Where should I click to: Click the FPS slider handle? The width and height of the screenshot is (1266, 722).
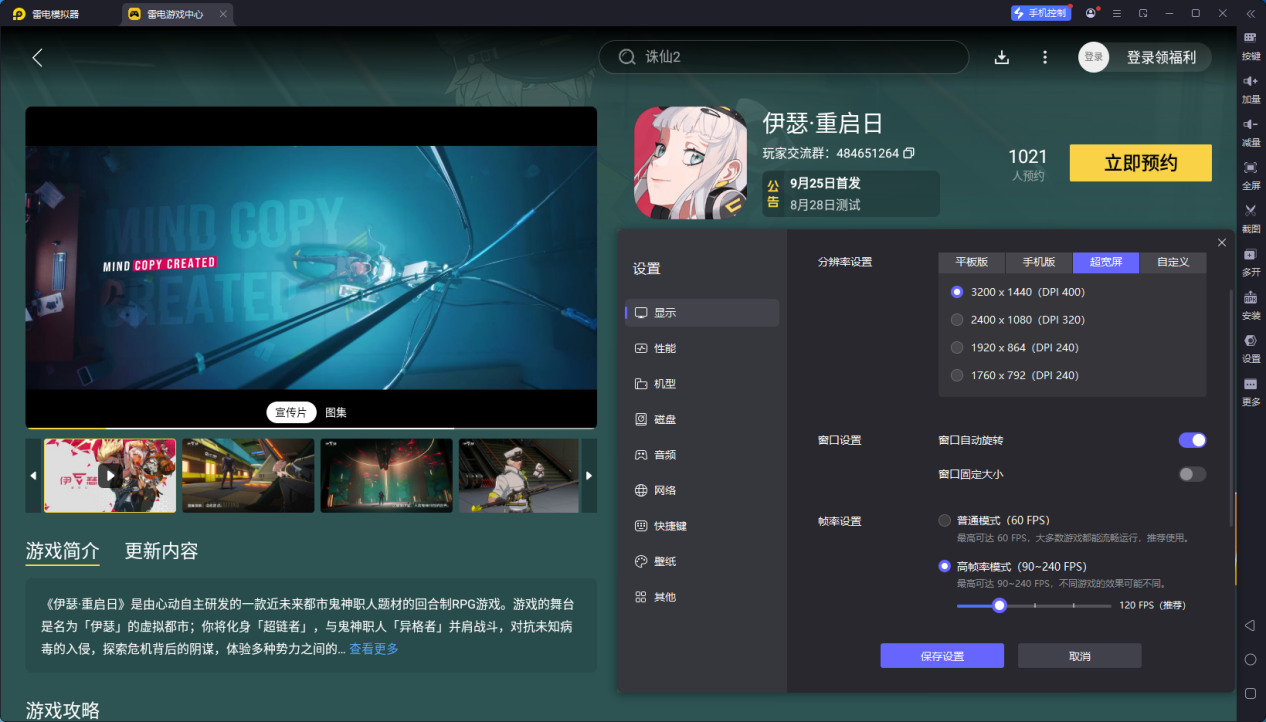998,605
